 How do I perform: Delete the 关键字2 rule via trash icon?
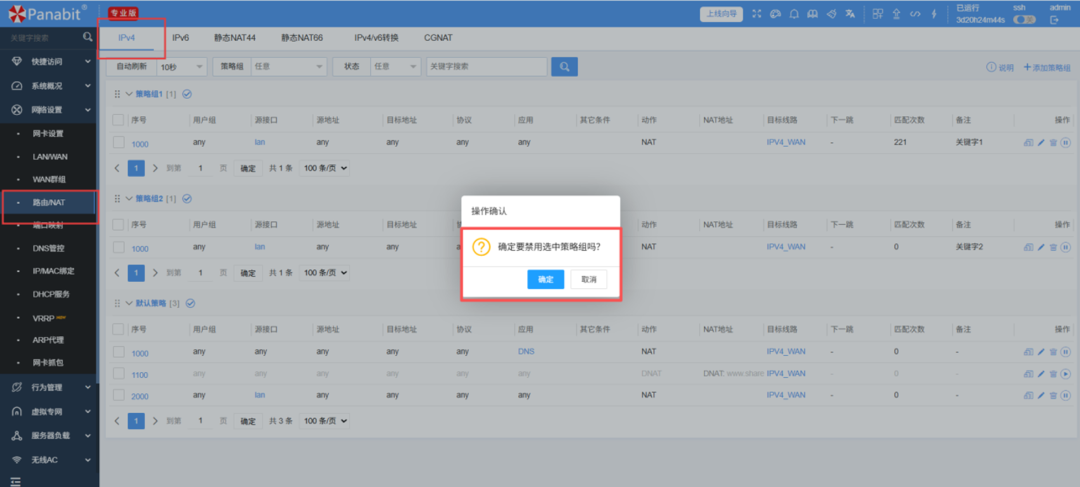coord(1052,247)
